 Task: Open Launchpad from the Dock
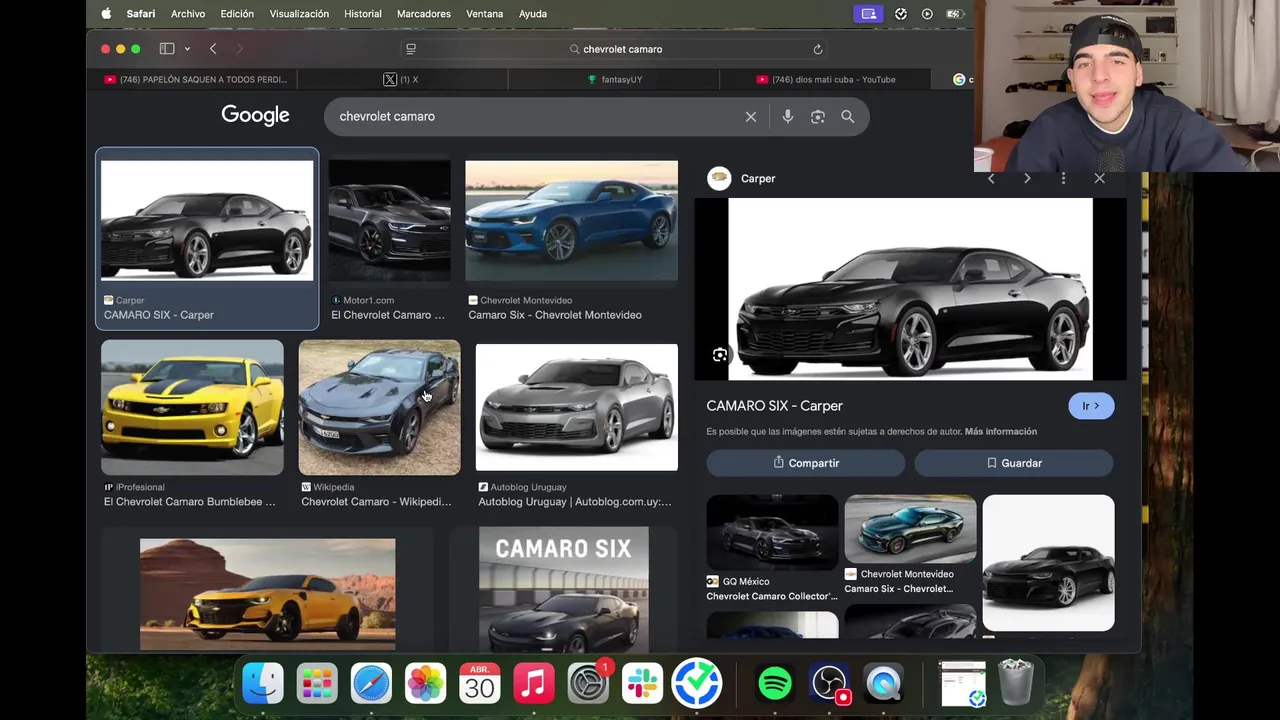[x=317, y=684]
